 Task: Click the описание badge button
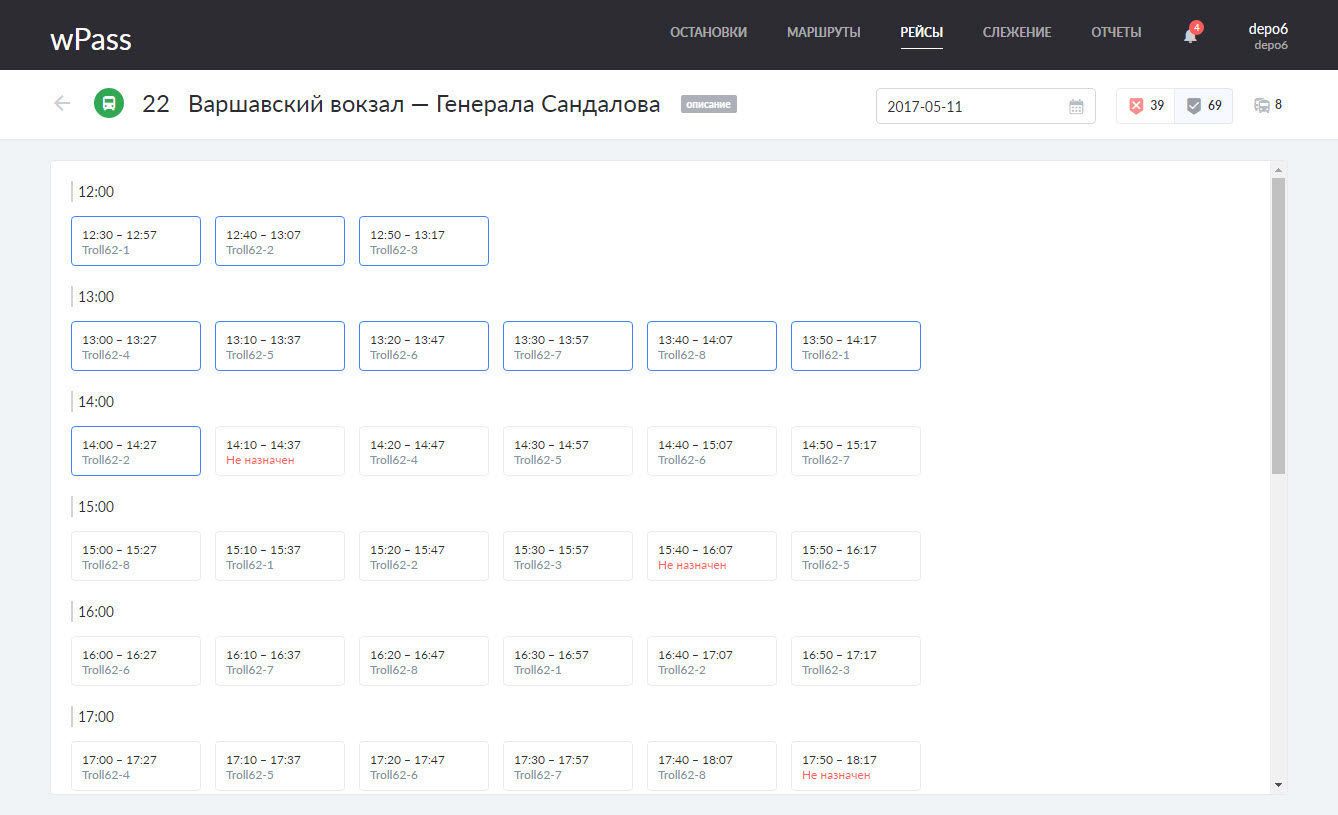pos(708,104)
